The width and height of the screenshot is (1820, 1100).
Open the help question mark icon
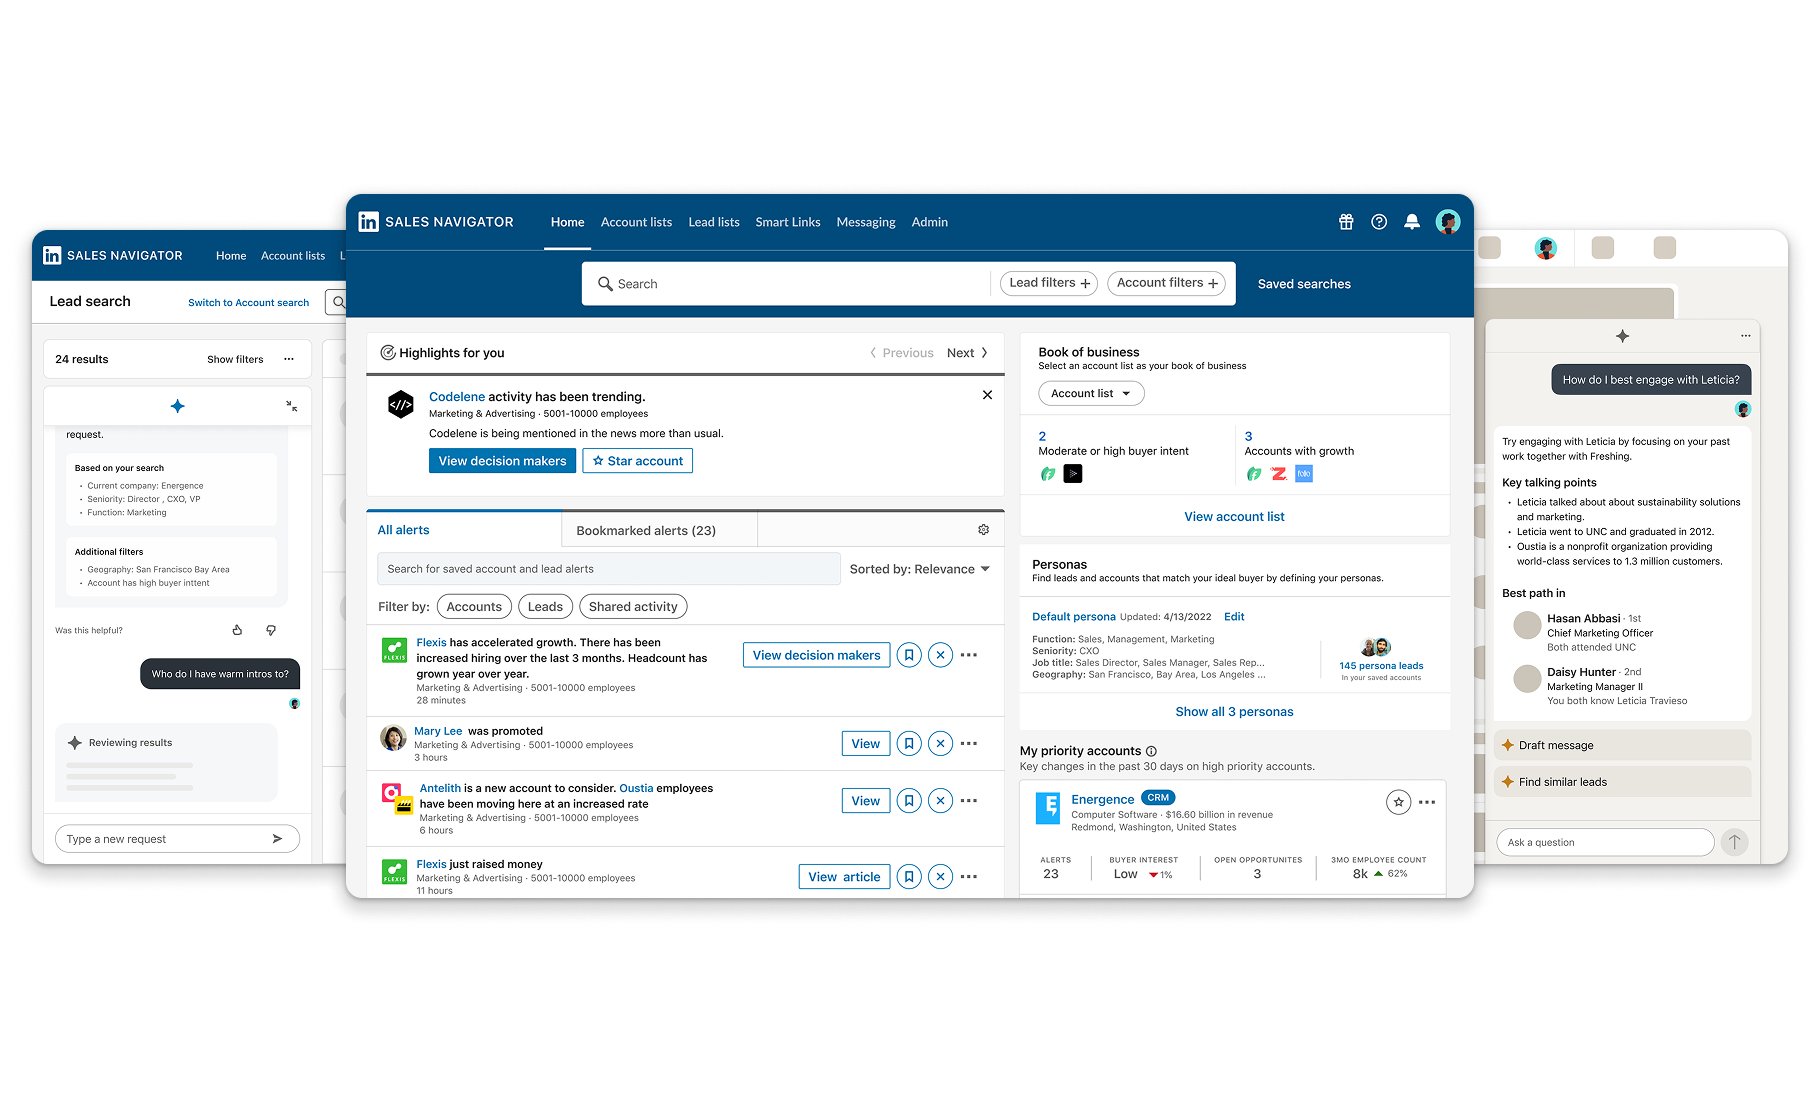[1379, 222]
